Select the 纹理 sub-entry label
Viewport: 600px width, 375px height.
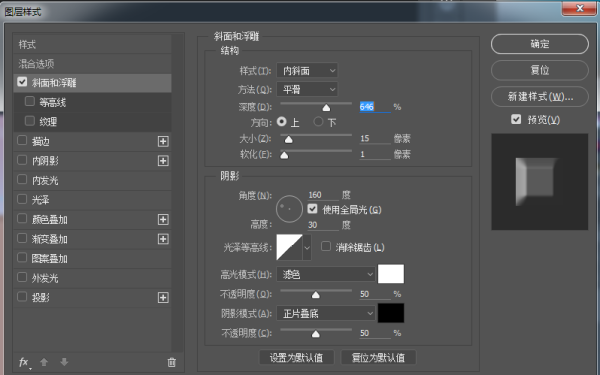tap(48, 122)
